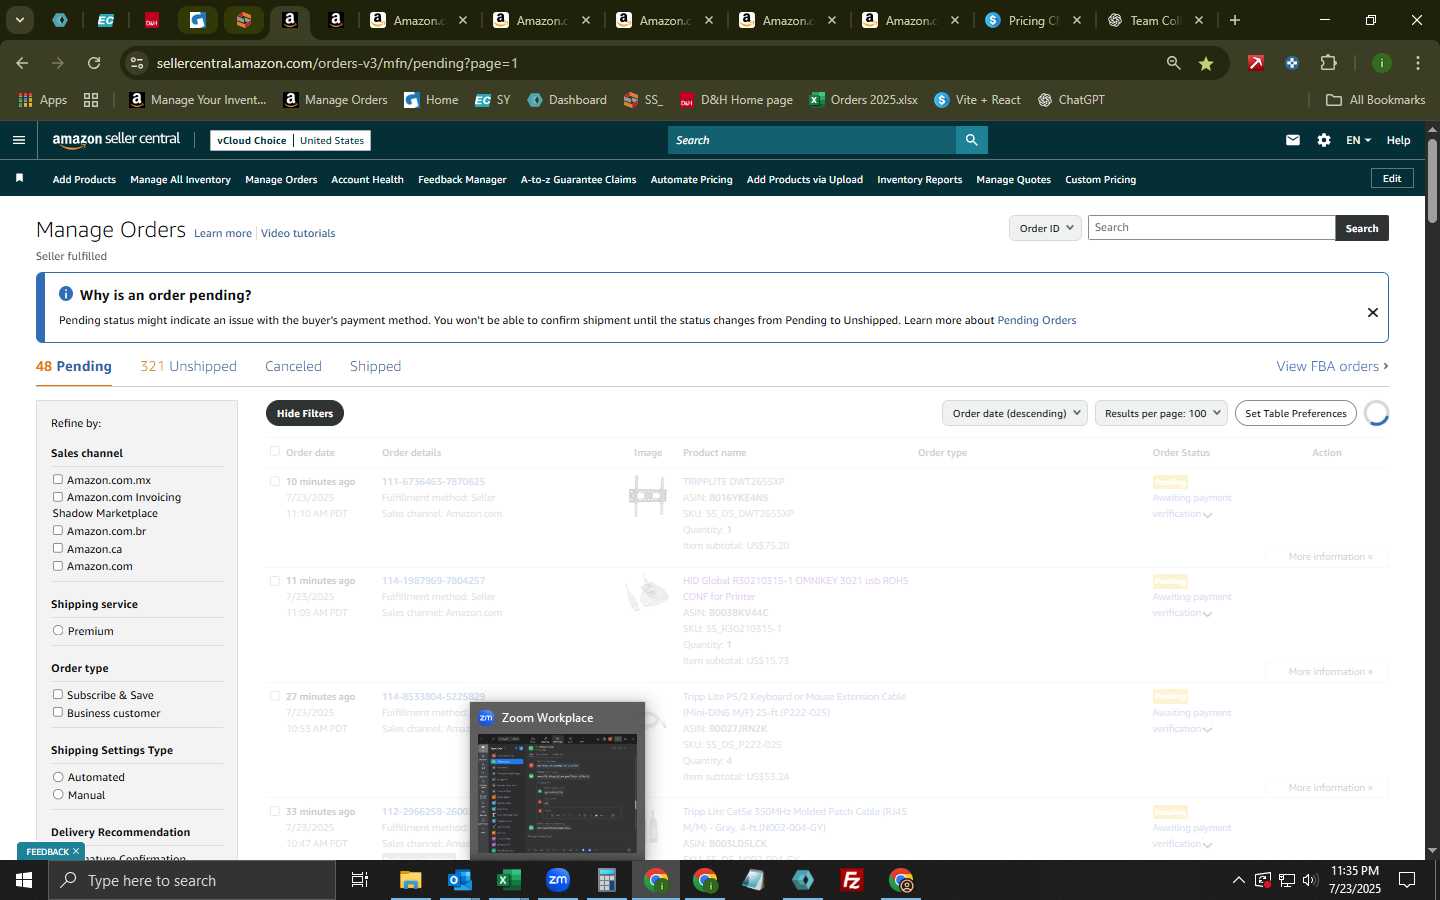Open vCloud Choice United States account switcher
1440x900 pixels.
coord(291,140)
